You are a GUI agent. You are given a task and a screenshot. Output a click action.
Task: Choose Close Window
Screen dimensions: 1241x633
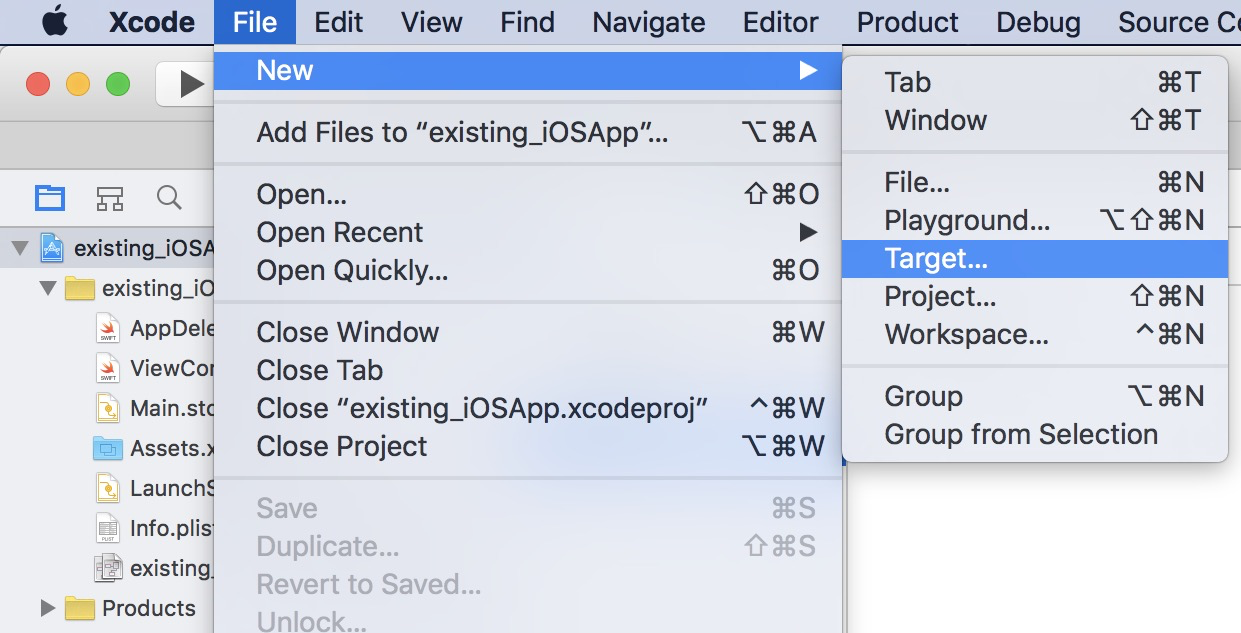(x=528, y=332)
